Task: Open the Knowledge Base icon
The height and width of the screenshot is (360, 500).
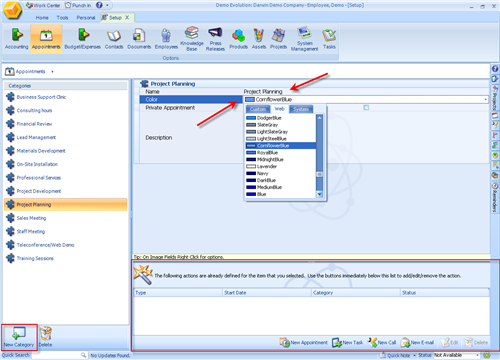Action: (192, 39)
